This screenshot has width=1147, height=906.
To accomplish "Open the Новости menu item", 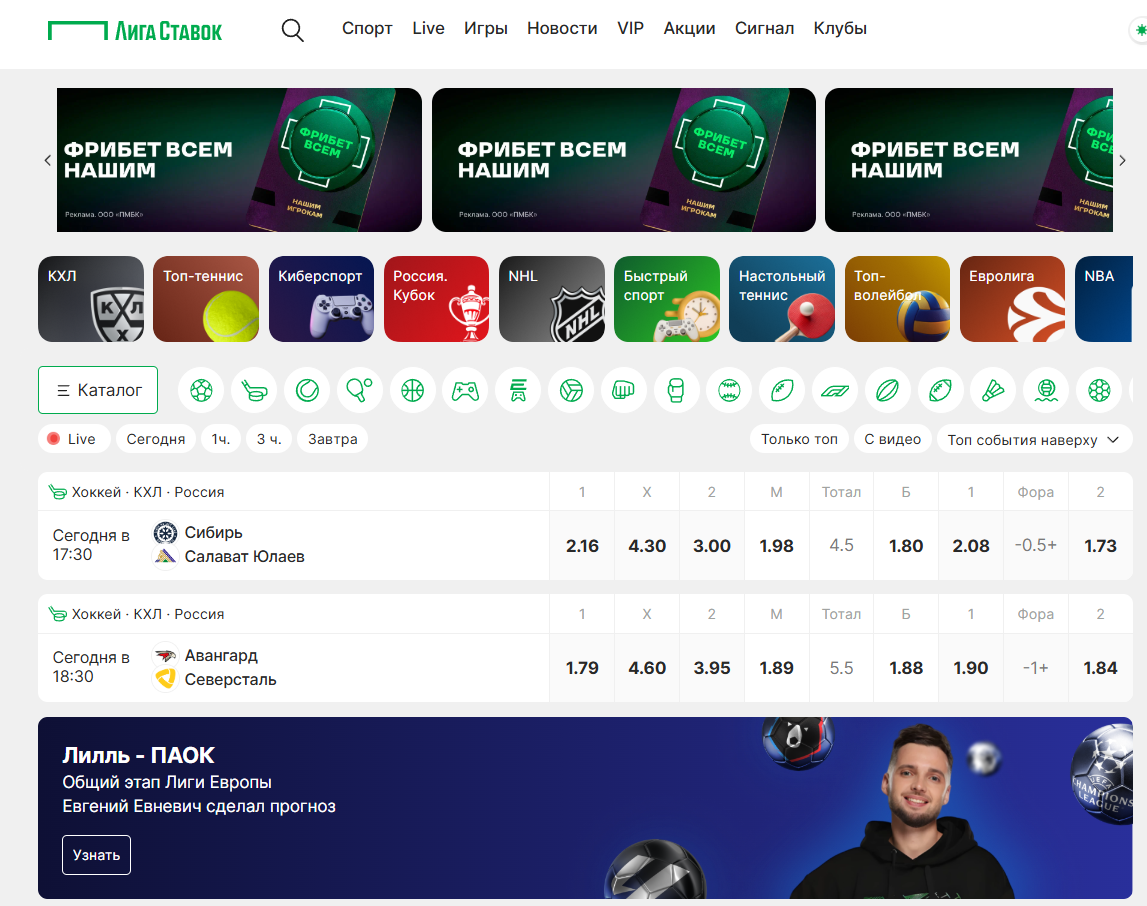I will [x=562, y=29].
